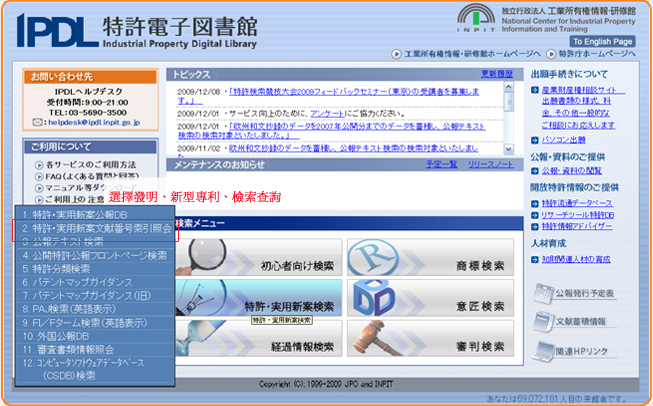Open the リサーチツール特許DB link

point(577,215)
